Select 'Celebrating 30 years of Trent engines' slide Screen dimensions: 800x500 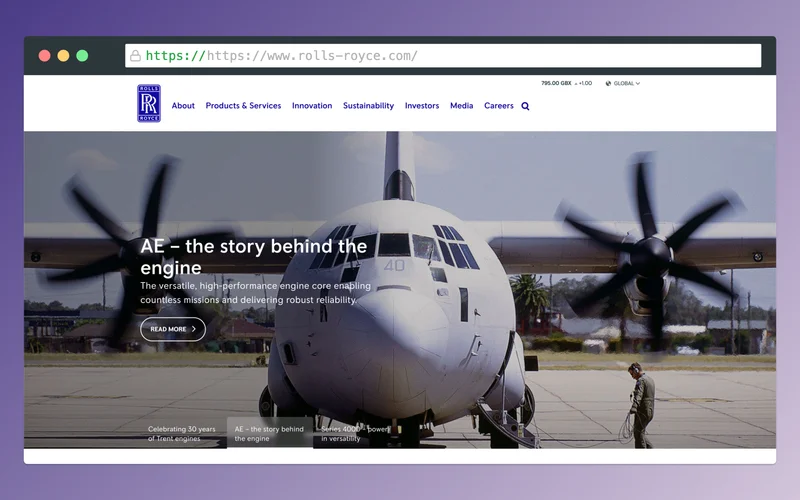click(x=184, y=433)
